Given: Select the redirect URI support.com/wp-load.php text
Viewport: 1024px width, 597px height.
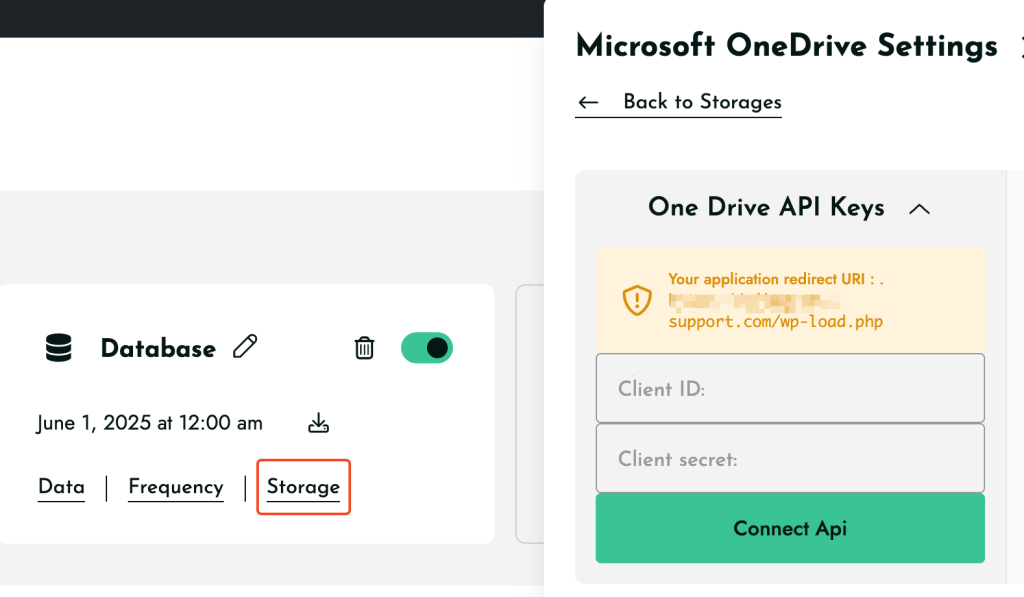Looking at the screenshot, I should [775, 321].
